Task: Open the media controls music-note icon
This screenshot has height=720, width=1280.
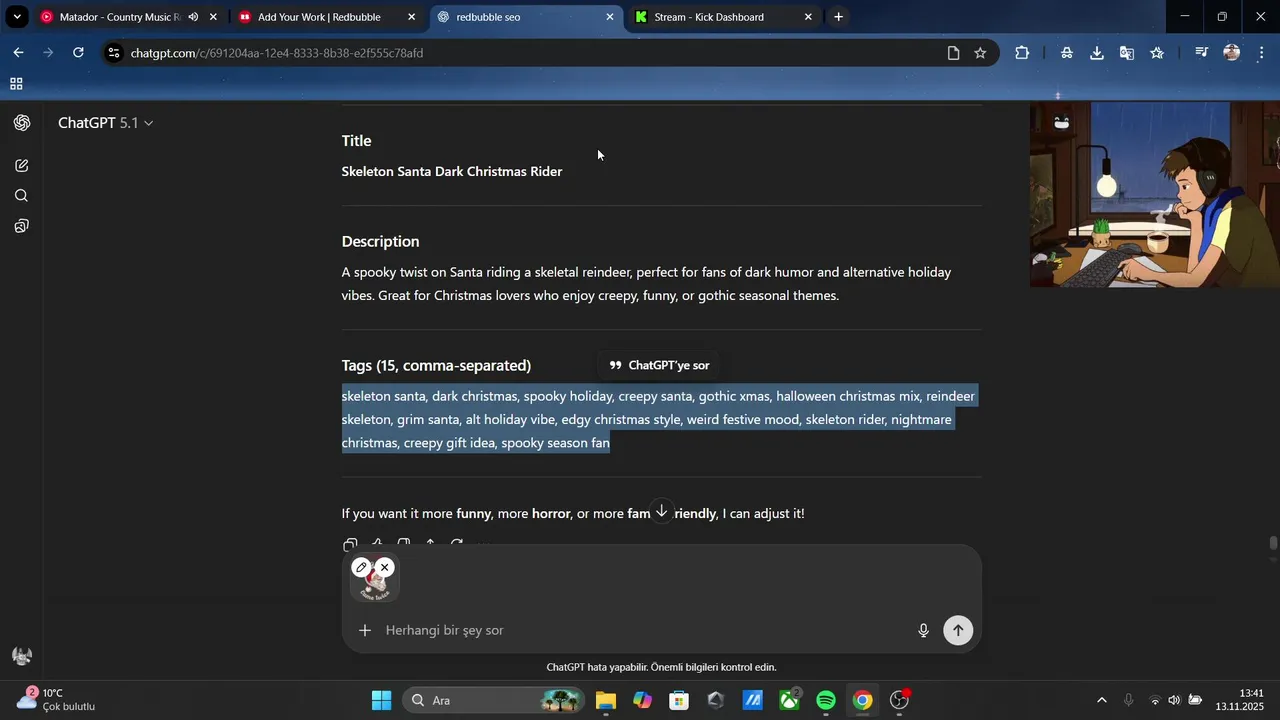Action: [x=1202, y=53]
